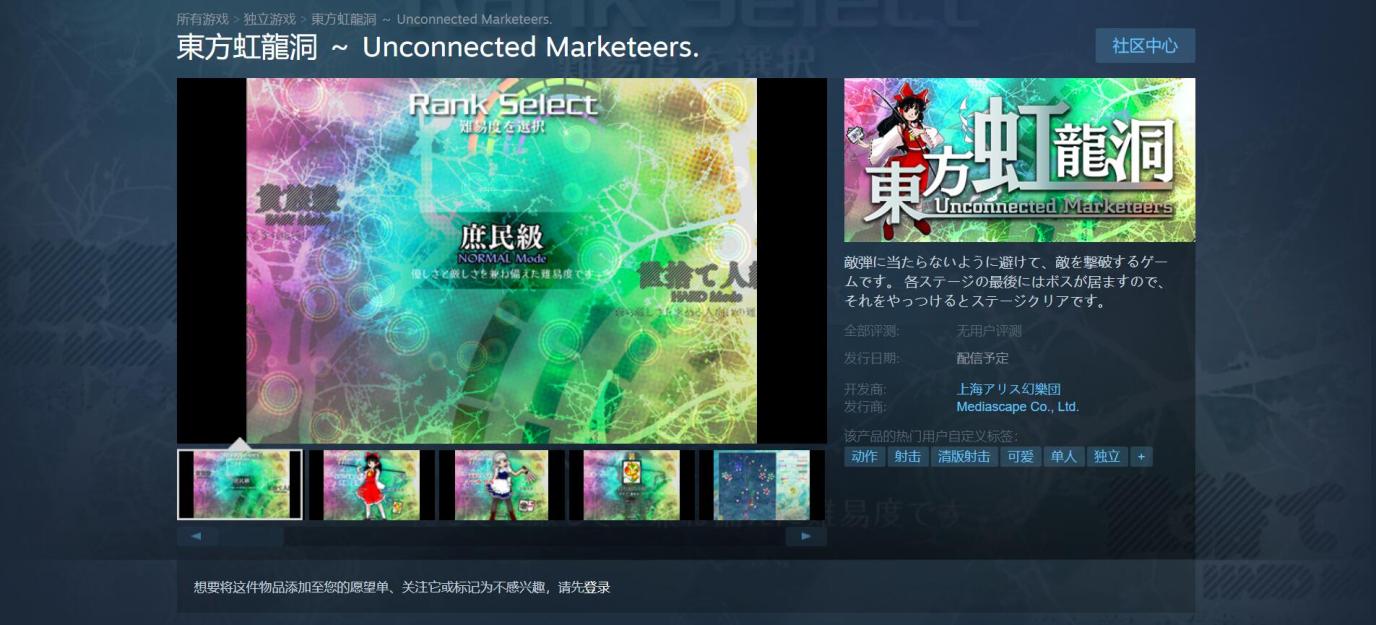Viewport: 1376px width, 625px height.
Task: Open developer 上海アリス幻樂団 page
Action: (1008, 389)
